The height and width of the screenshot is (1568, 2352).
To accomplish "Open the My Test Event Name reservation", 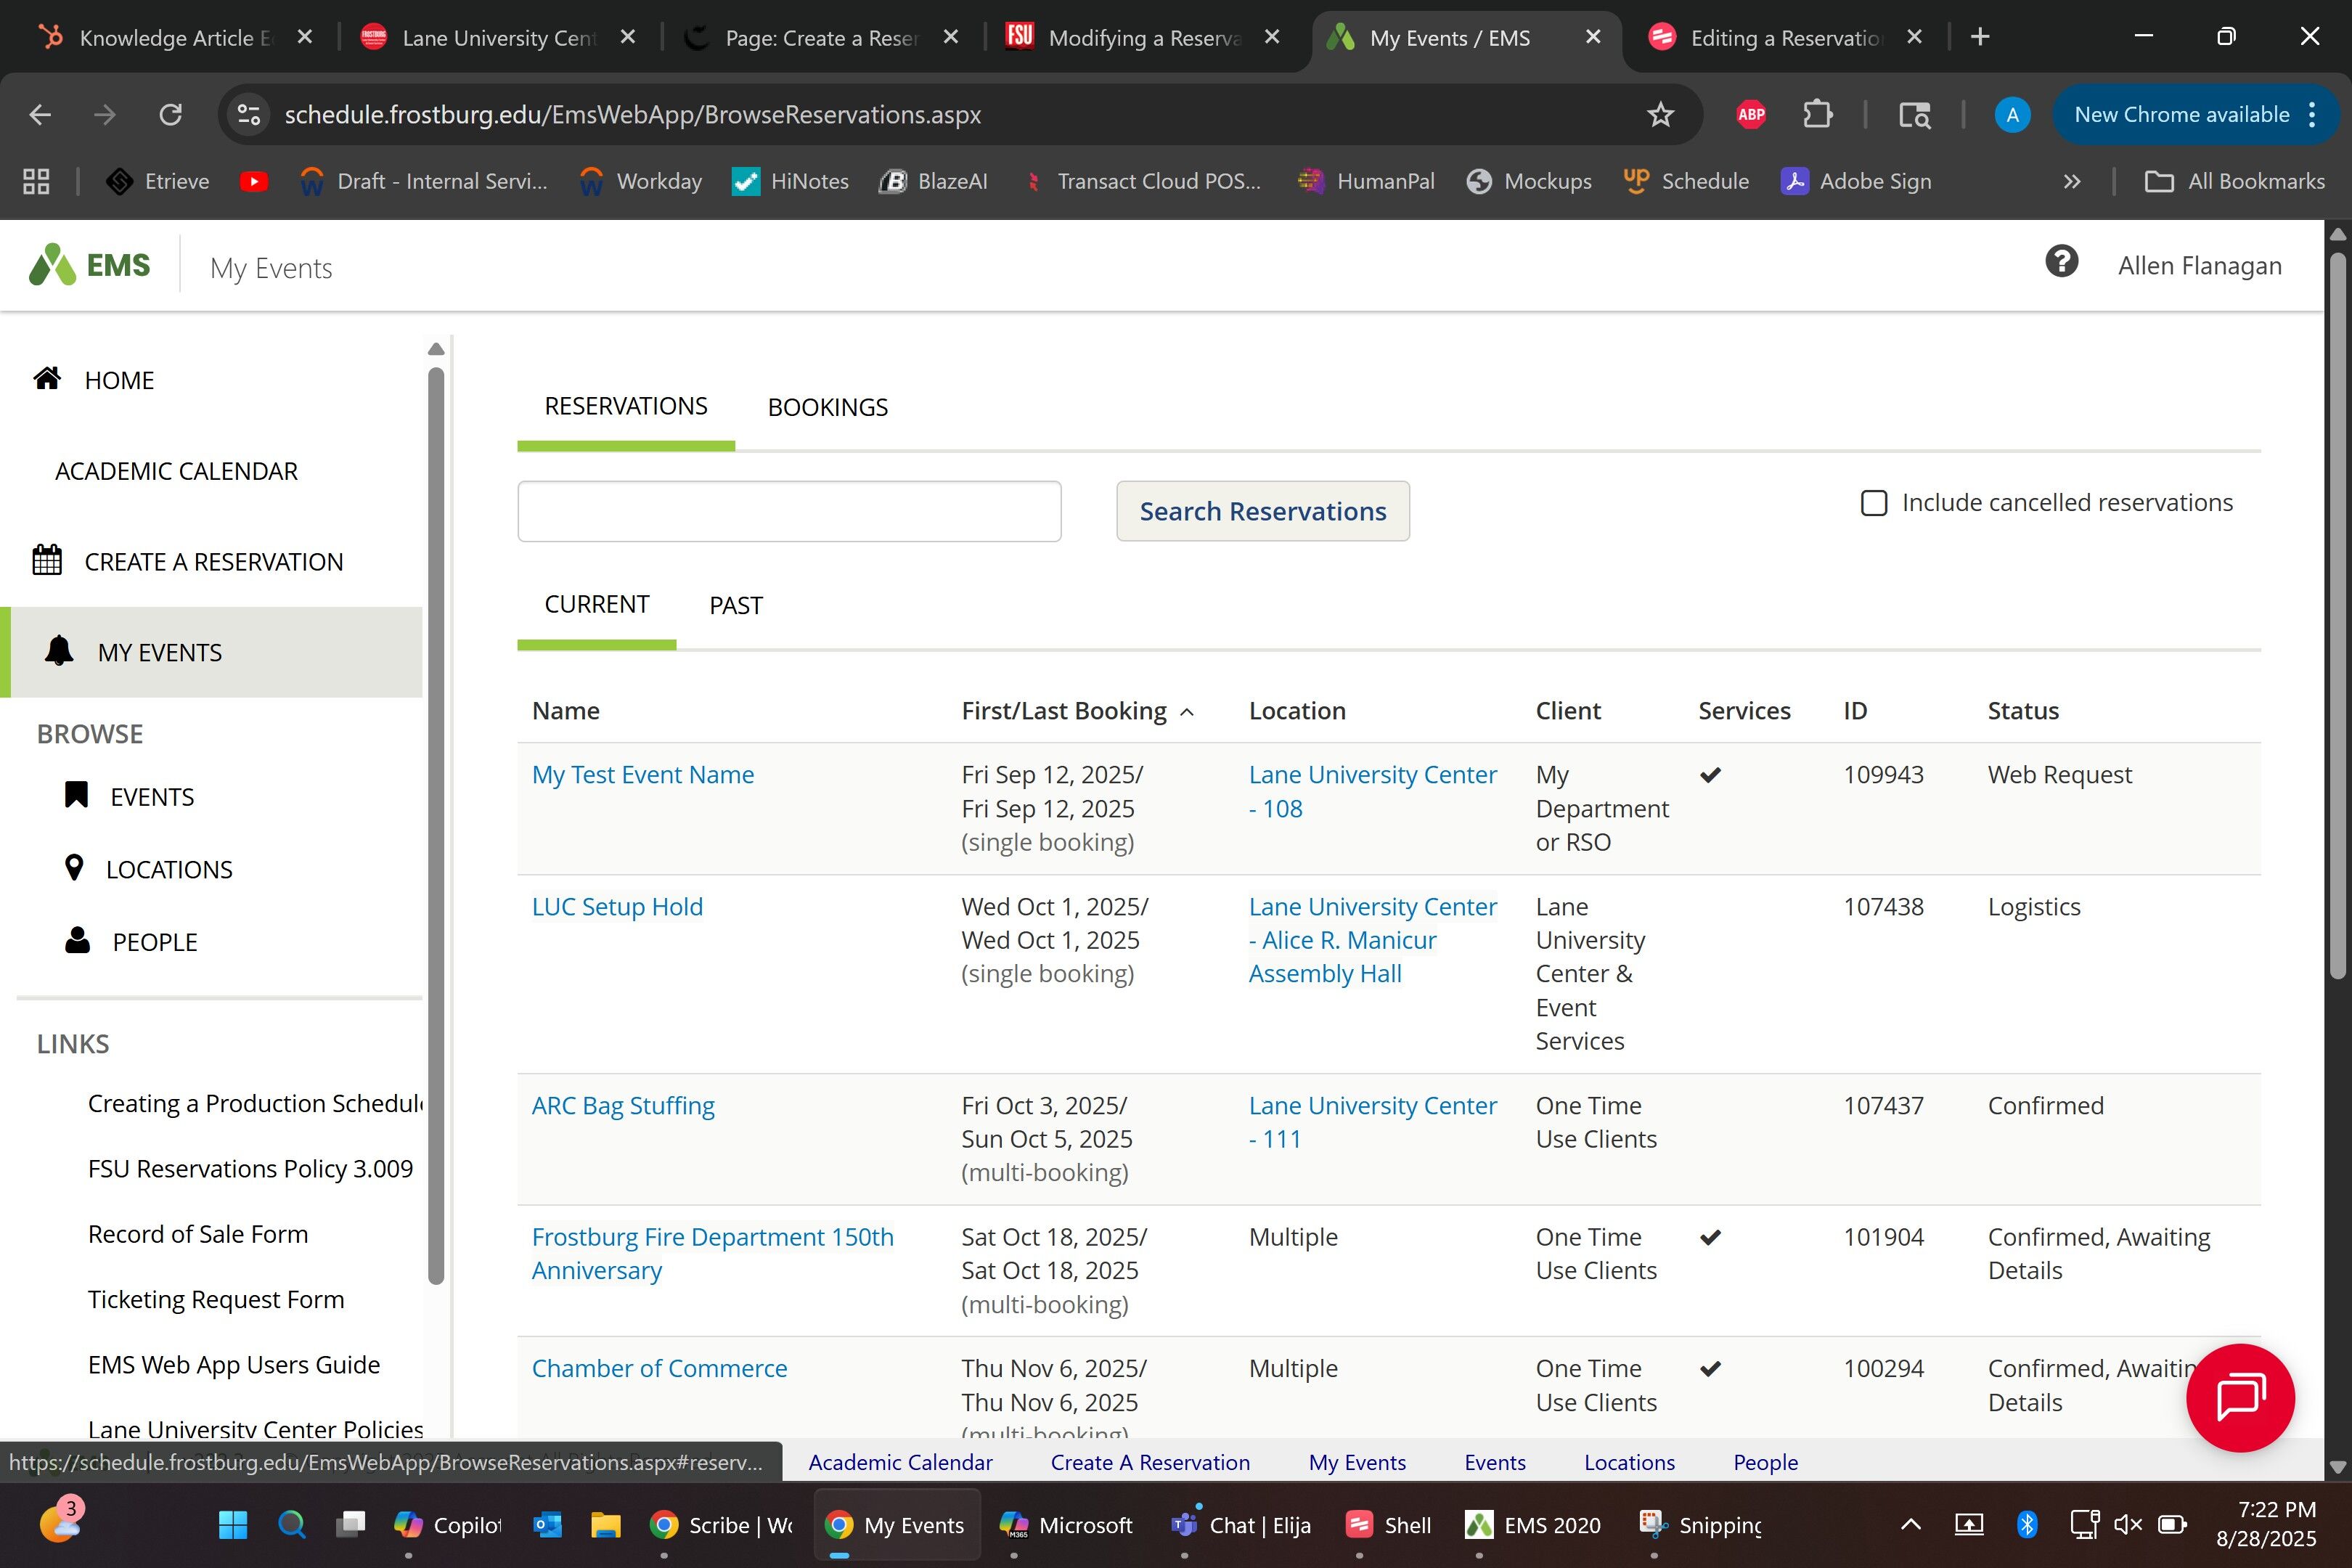I will pos(642,775).
